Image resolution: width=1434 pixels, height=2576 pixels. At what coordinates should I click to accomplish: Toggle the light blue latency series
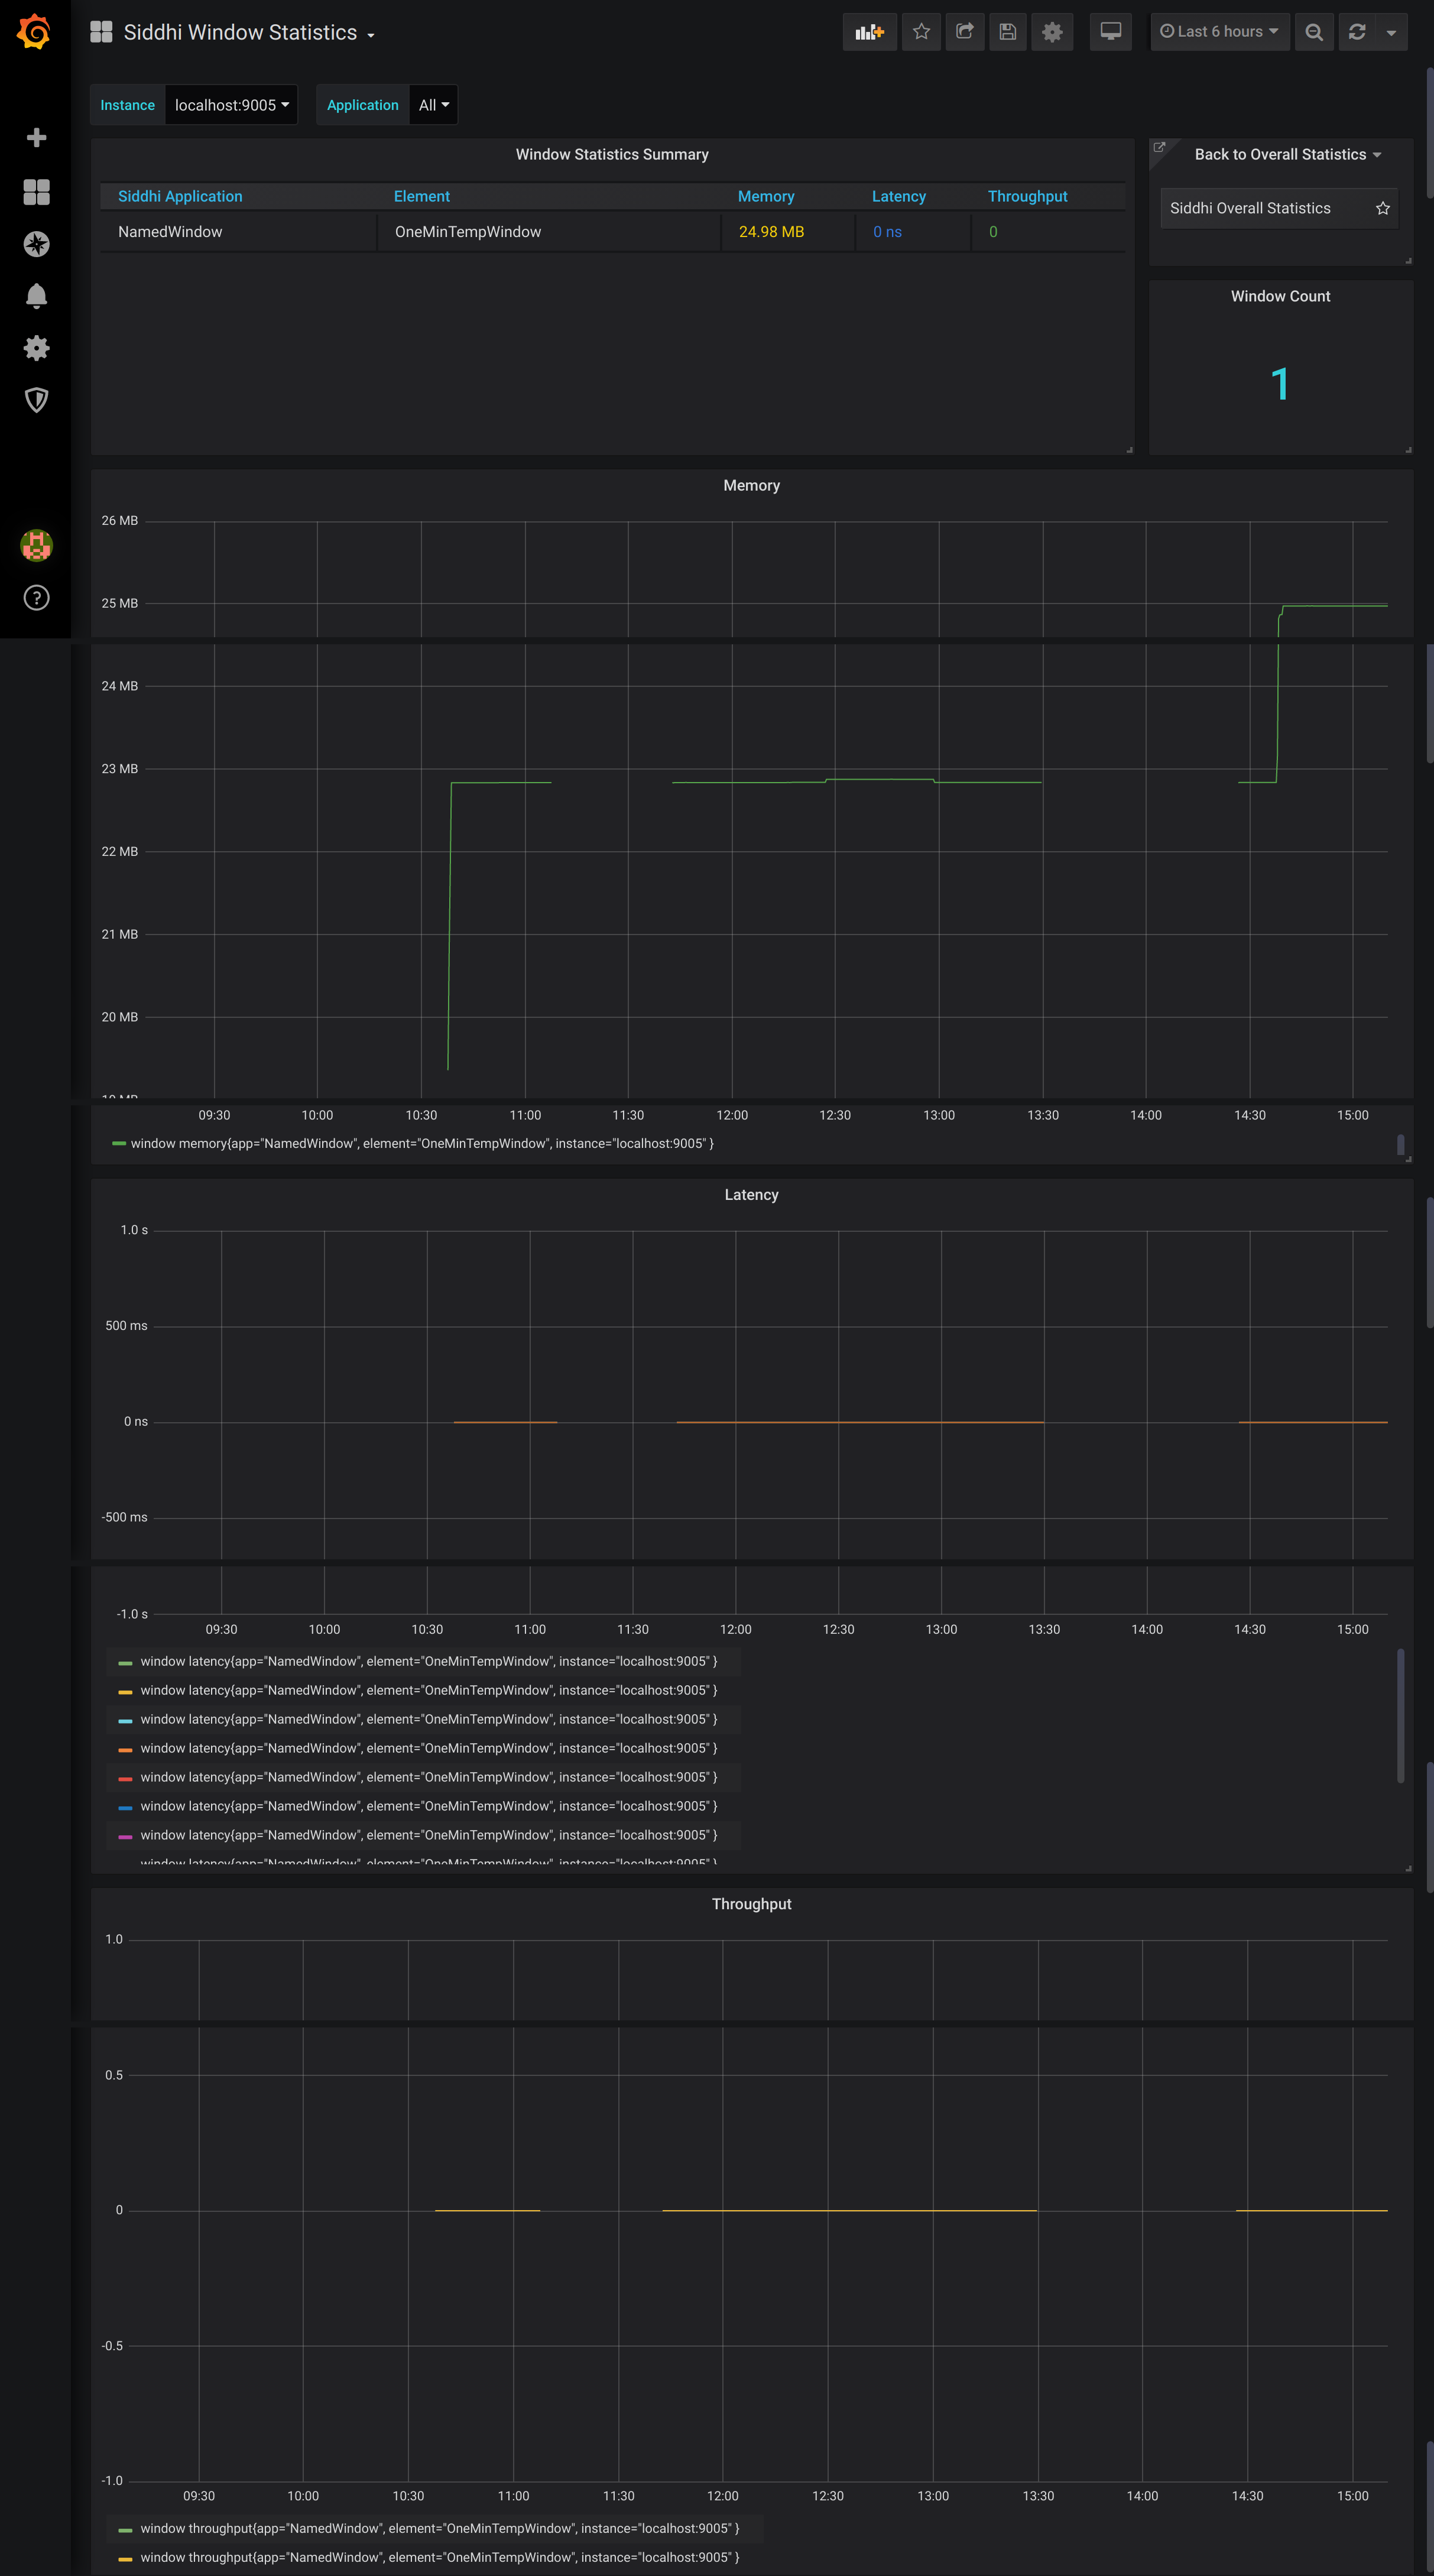tap(428, 1719)
